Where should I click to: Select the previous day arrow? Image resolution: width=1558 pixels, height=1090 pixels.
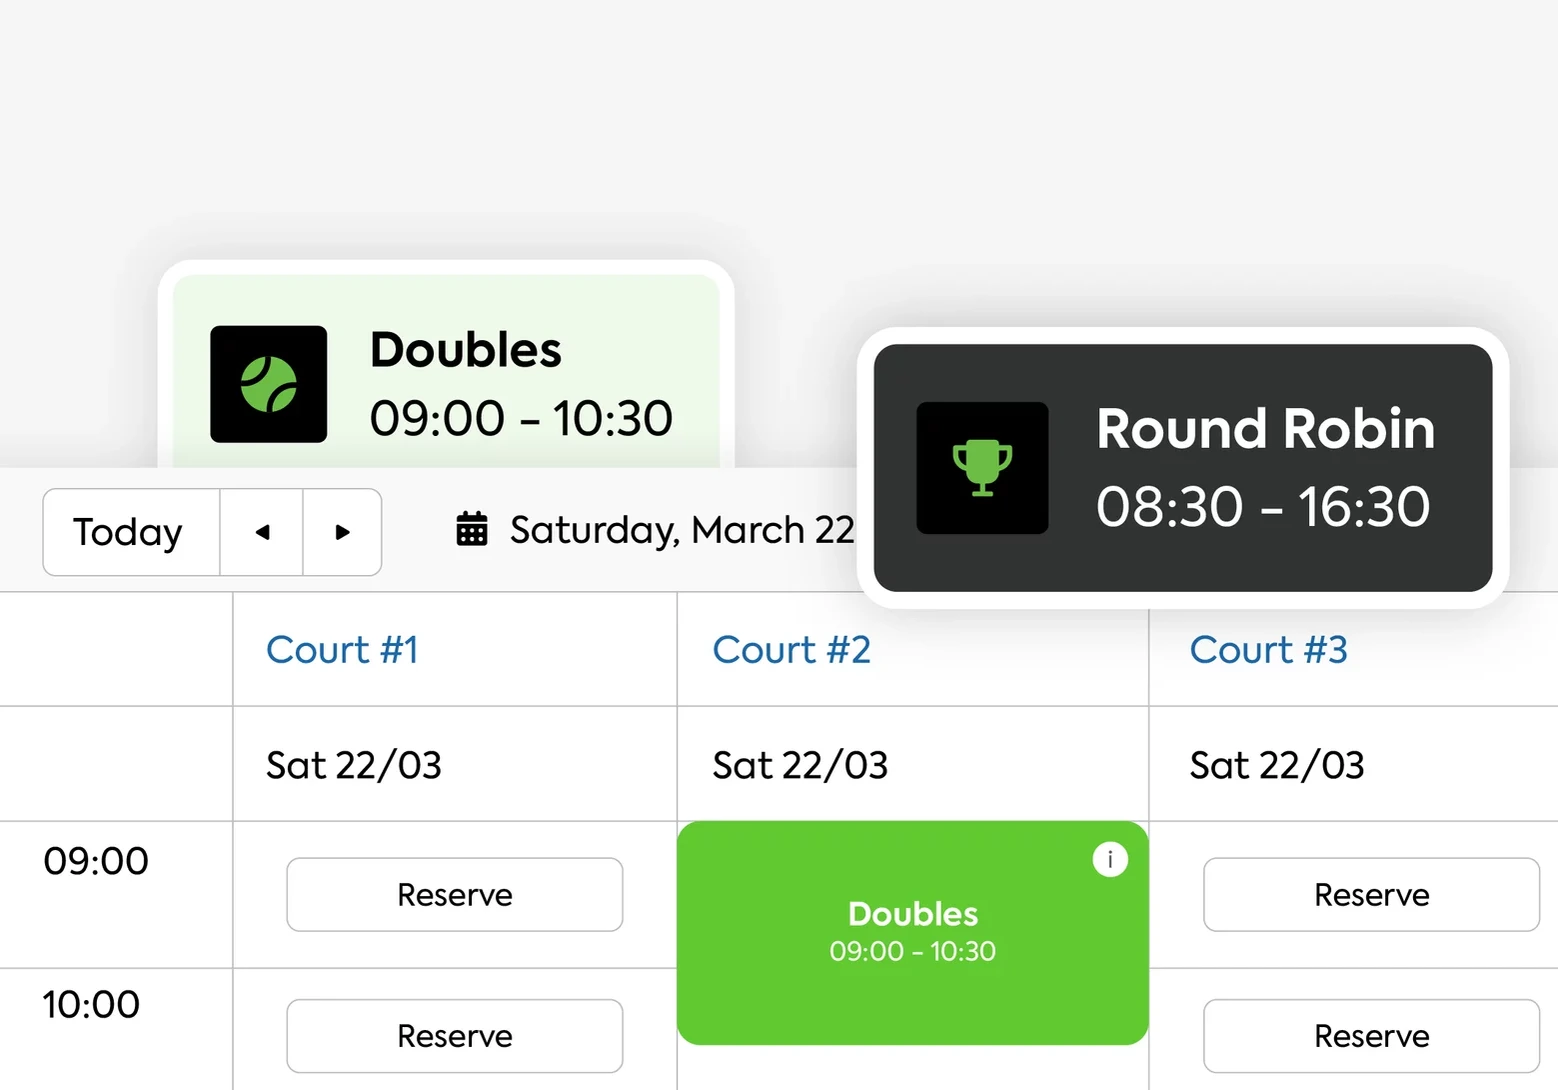pos(261,532)
